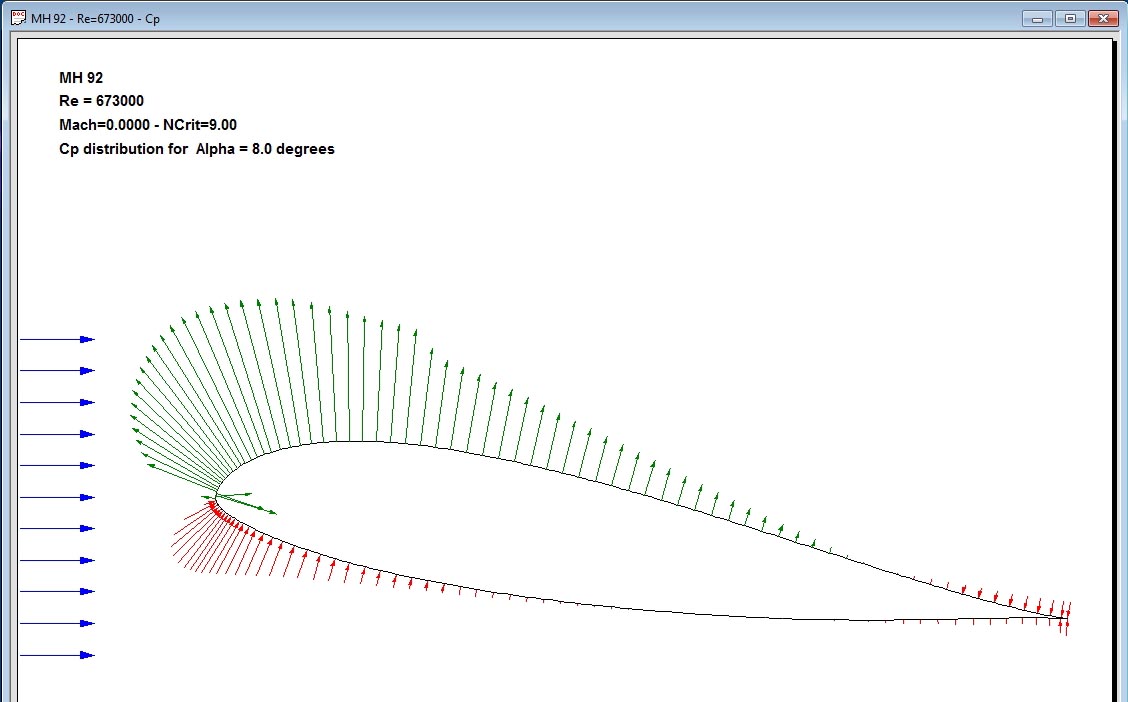Click red arrows on upper trailing edge

click(1010, 601)
